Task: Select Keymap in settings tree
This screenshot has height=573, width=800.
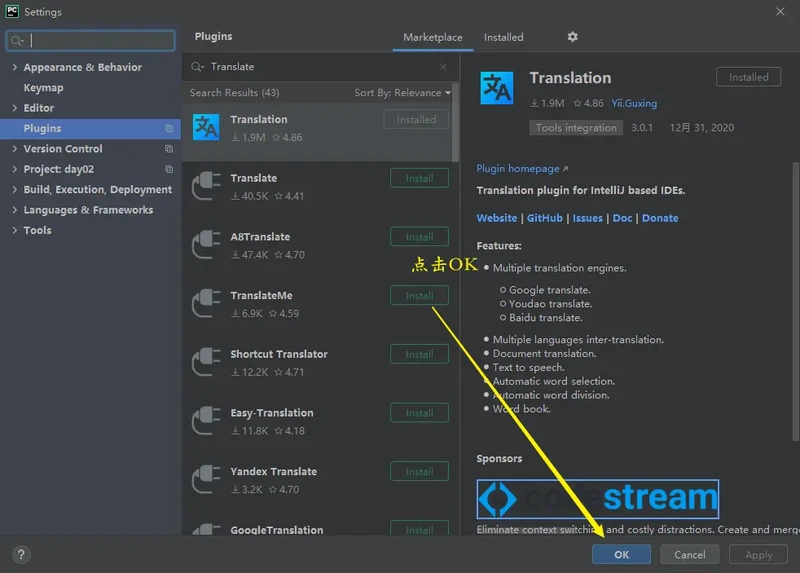Action: (43, 88)
